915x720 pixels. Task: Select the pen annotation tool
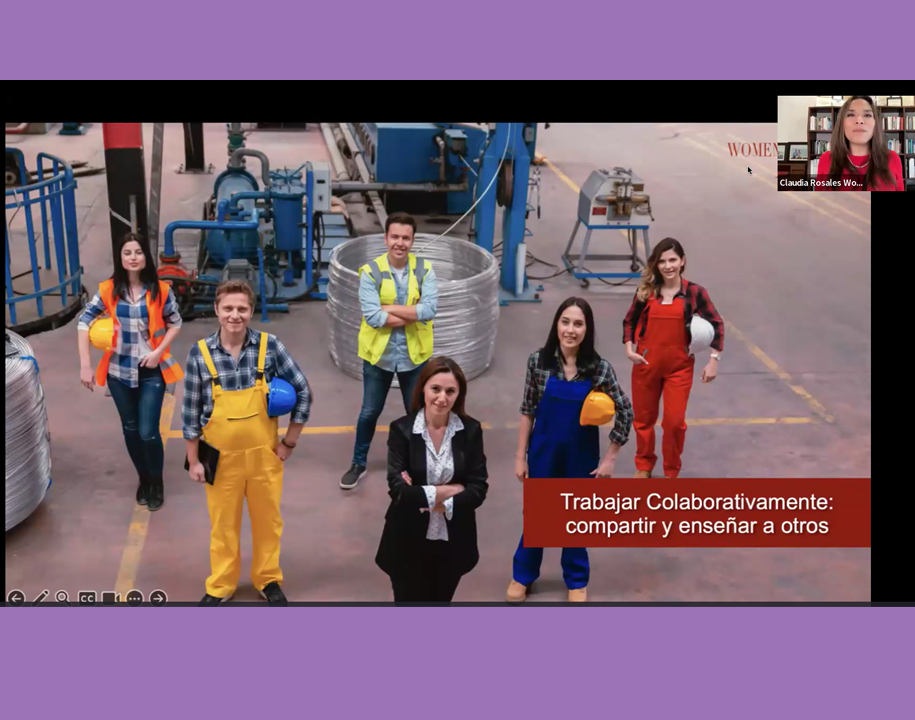(40, 598)
